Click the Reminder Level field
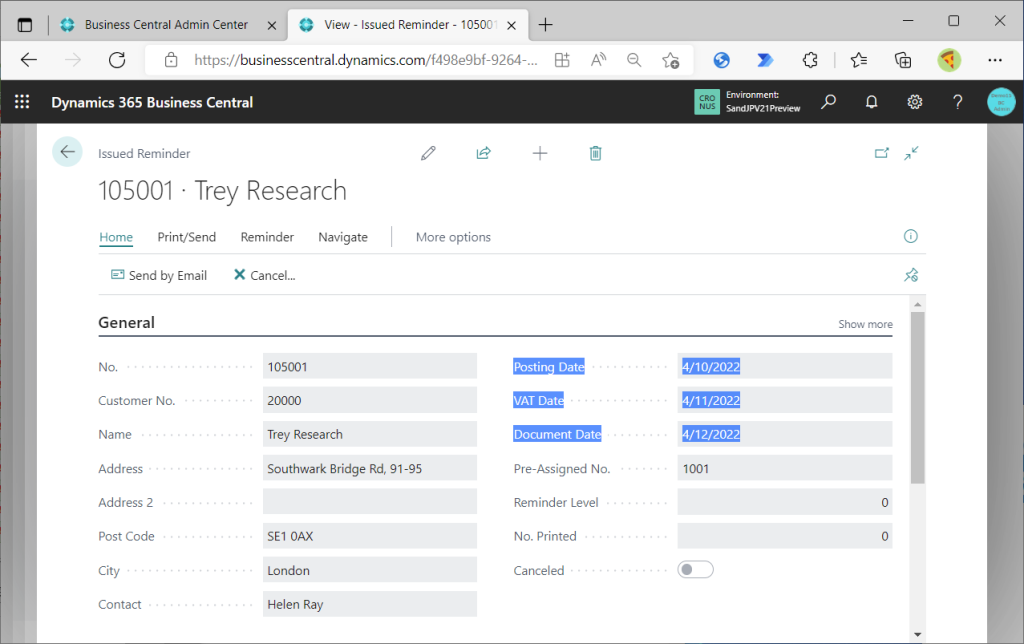This screenshot has height=644, width=1024. [784, 502]
